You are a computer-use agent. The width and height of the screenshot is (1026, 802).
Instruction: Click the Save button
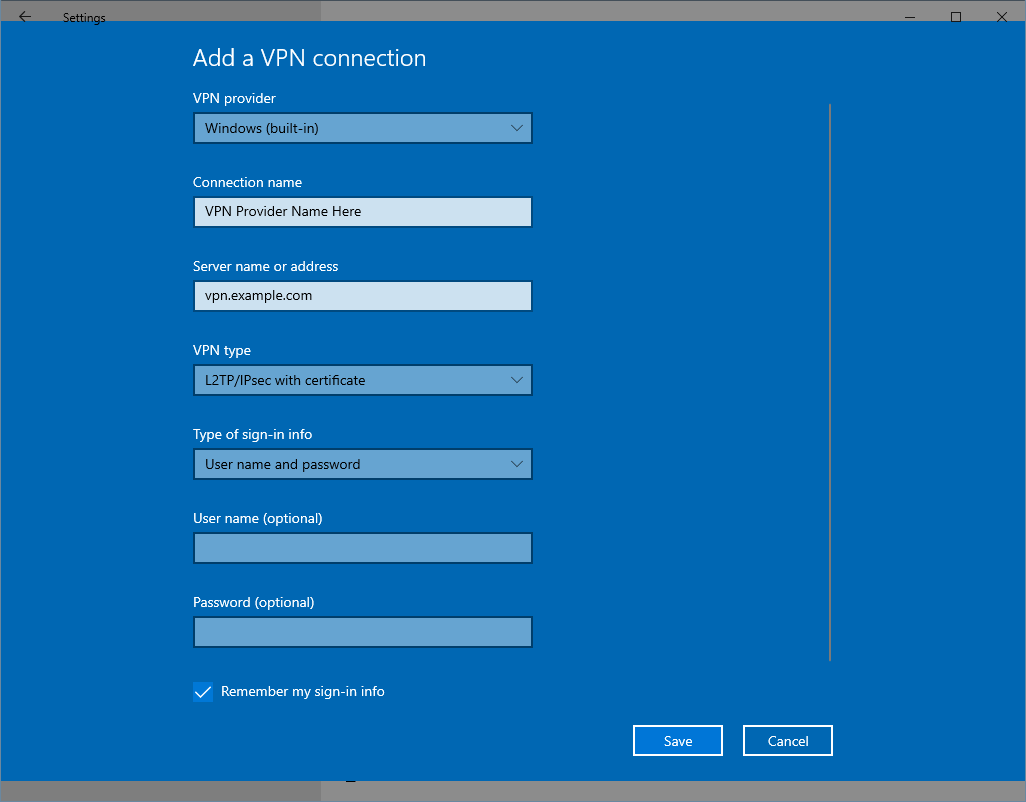677,740
